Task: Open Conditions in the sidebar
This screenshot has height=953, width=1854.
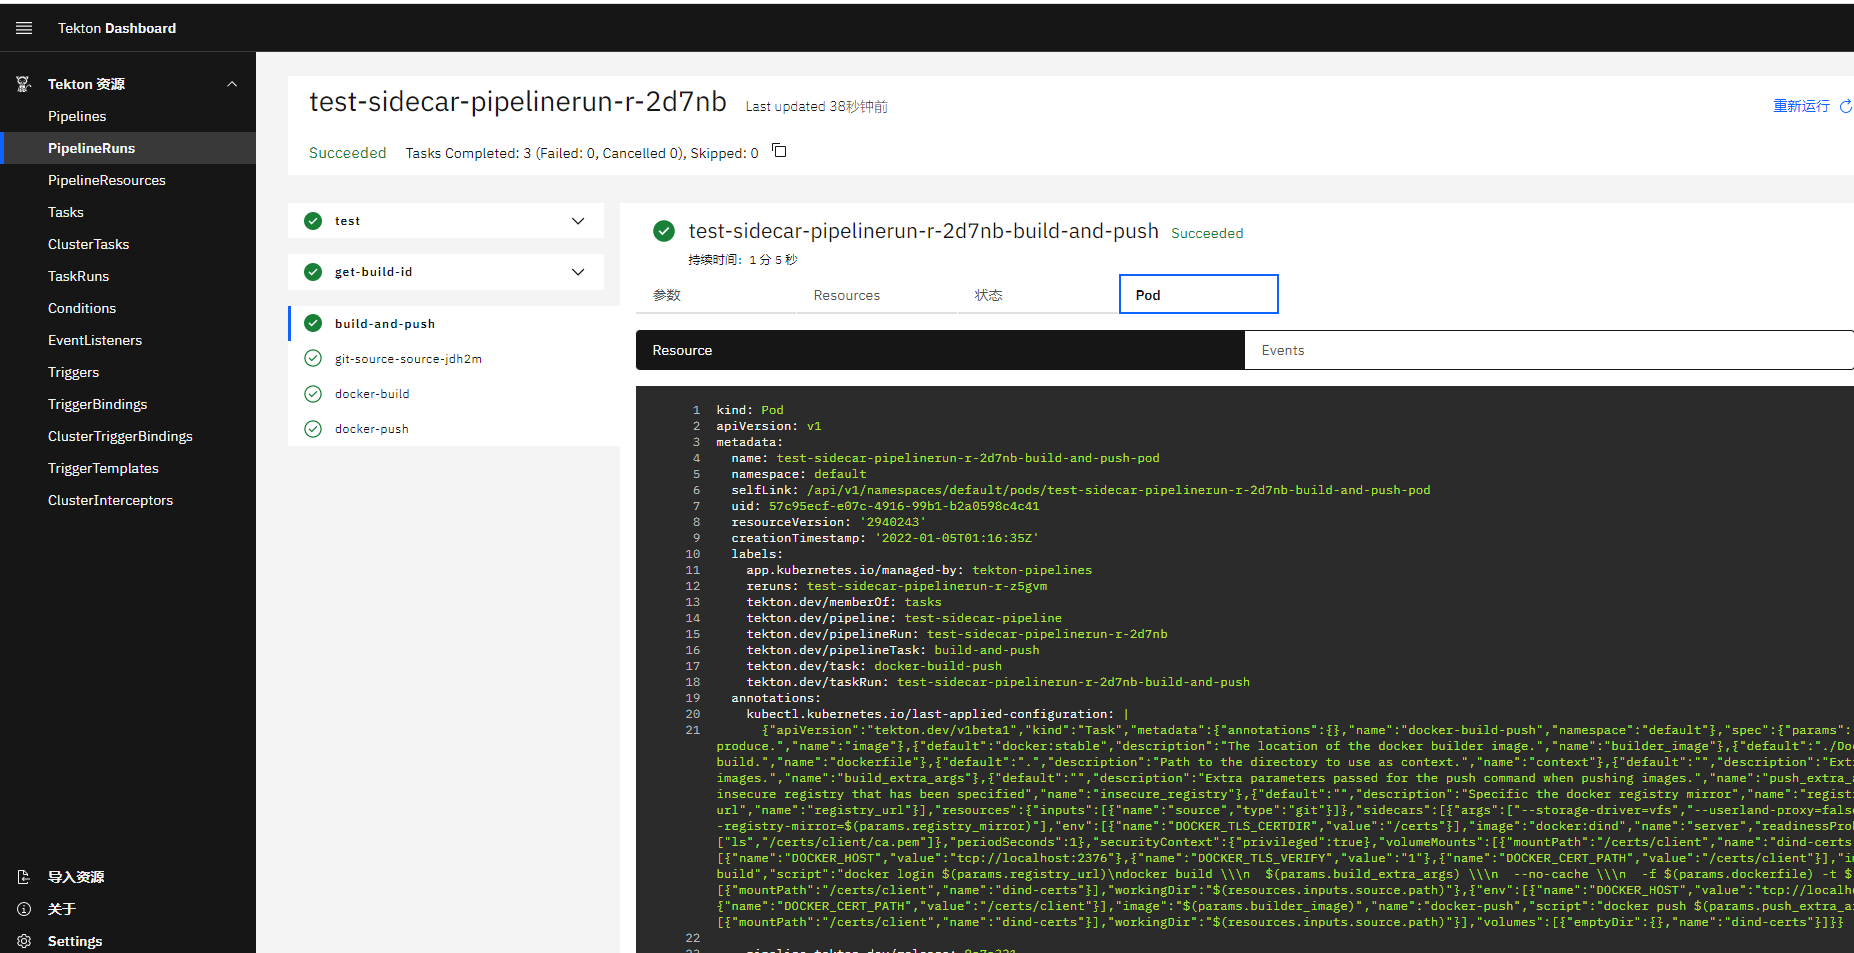Action: pos(128,308)
